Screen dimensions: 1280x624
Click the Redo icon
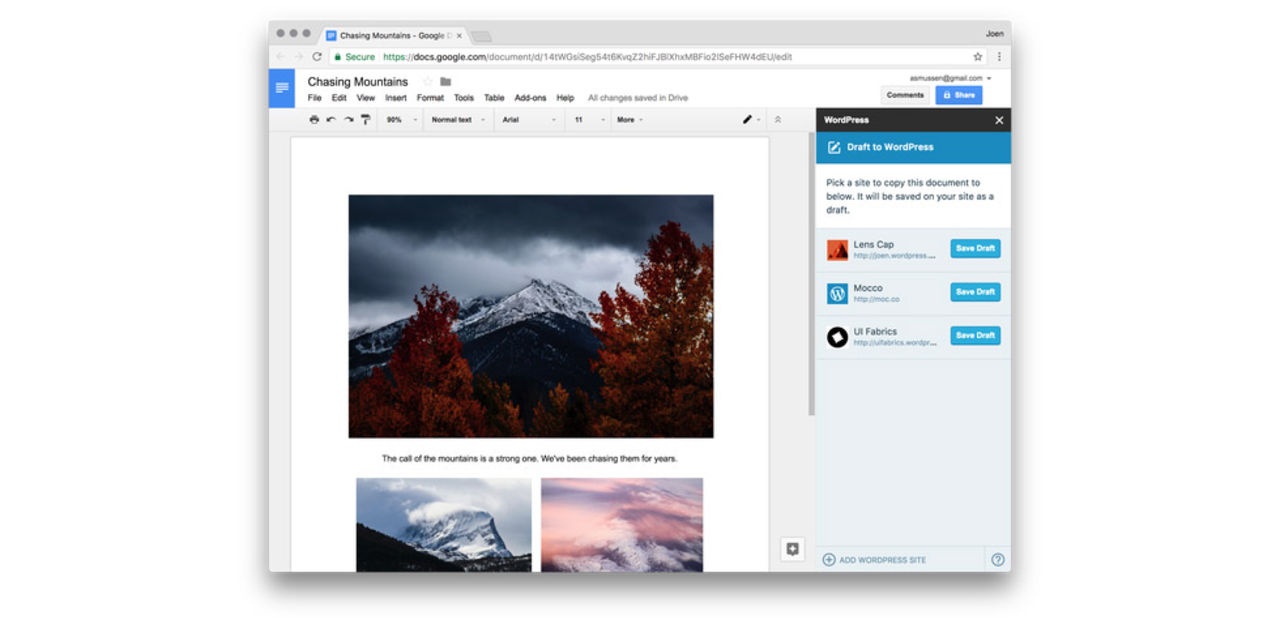pyautogui.click(x=350, y=120)
